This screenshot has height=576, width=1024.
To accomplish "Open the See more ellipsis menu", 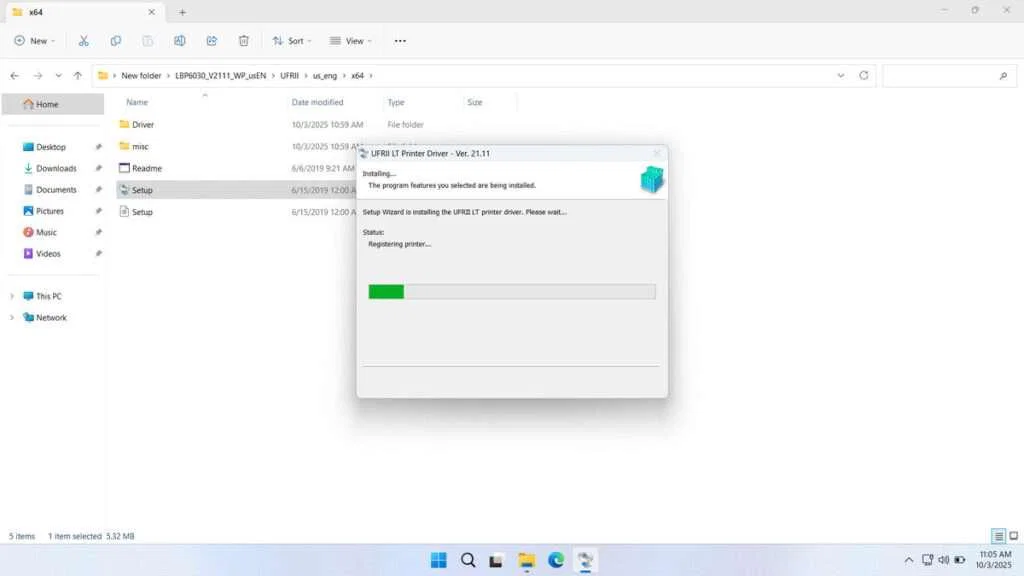I will [400, 41].
